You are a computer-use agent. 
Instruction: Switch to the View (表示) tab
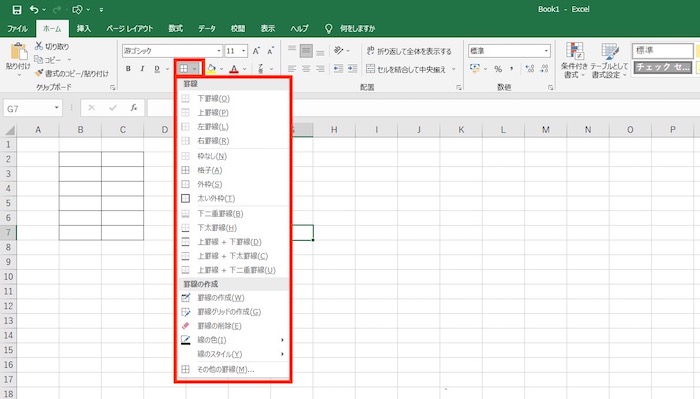pyautogui.click(x=267, y=29)
